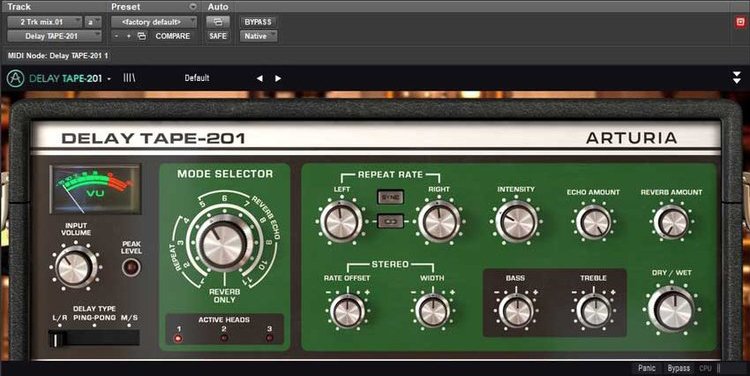750x376 pixels.
Task: Click the COMPARE button
Action: click(173, 36)
